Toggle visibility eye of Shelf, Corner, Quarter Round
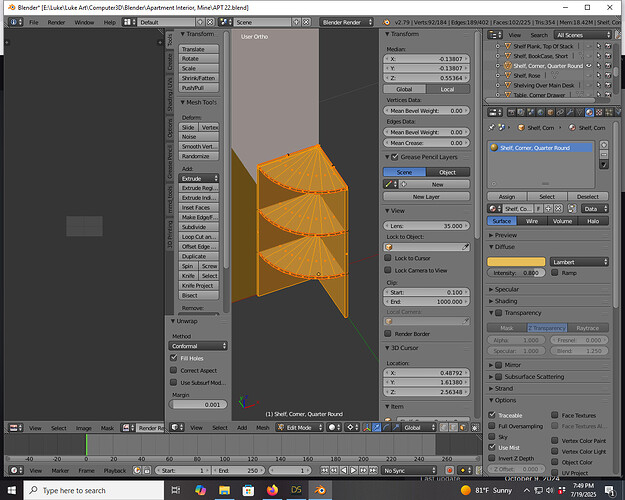The height and width of the screenshot is (500, 625). 589,66
